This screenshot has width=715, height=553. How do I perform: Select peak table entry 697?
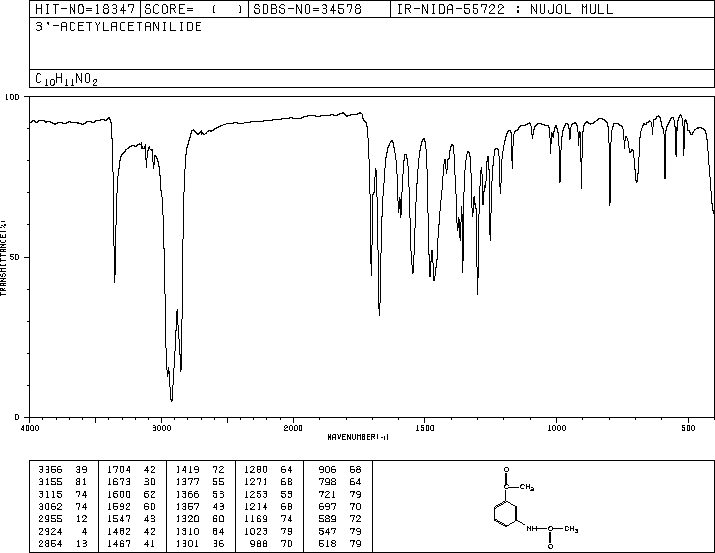tap(340, 506)
